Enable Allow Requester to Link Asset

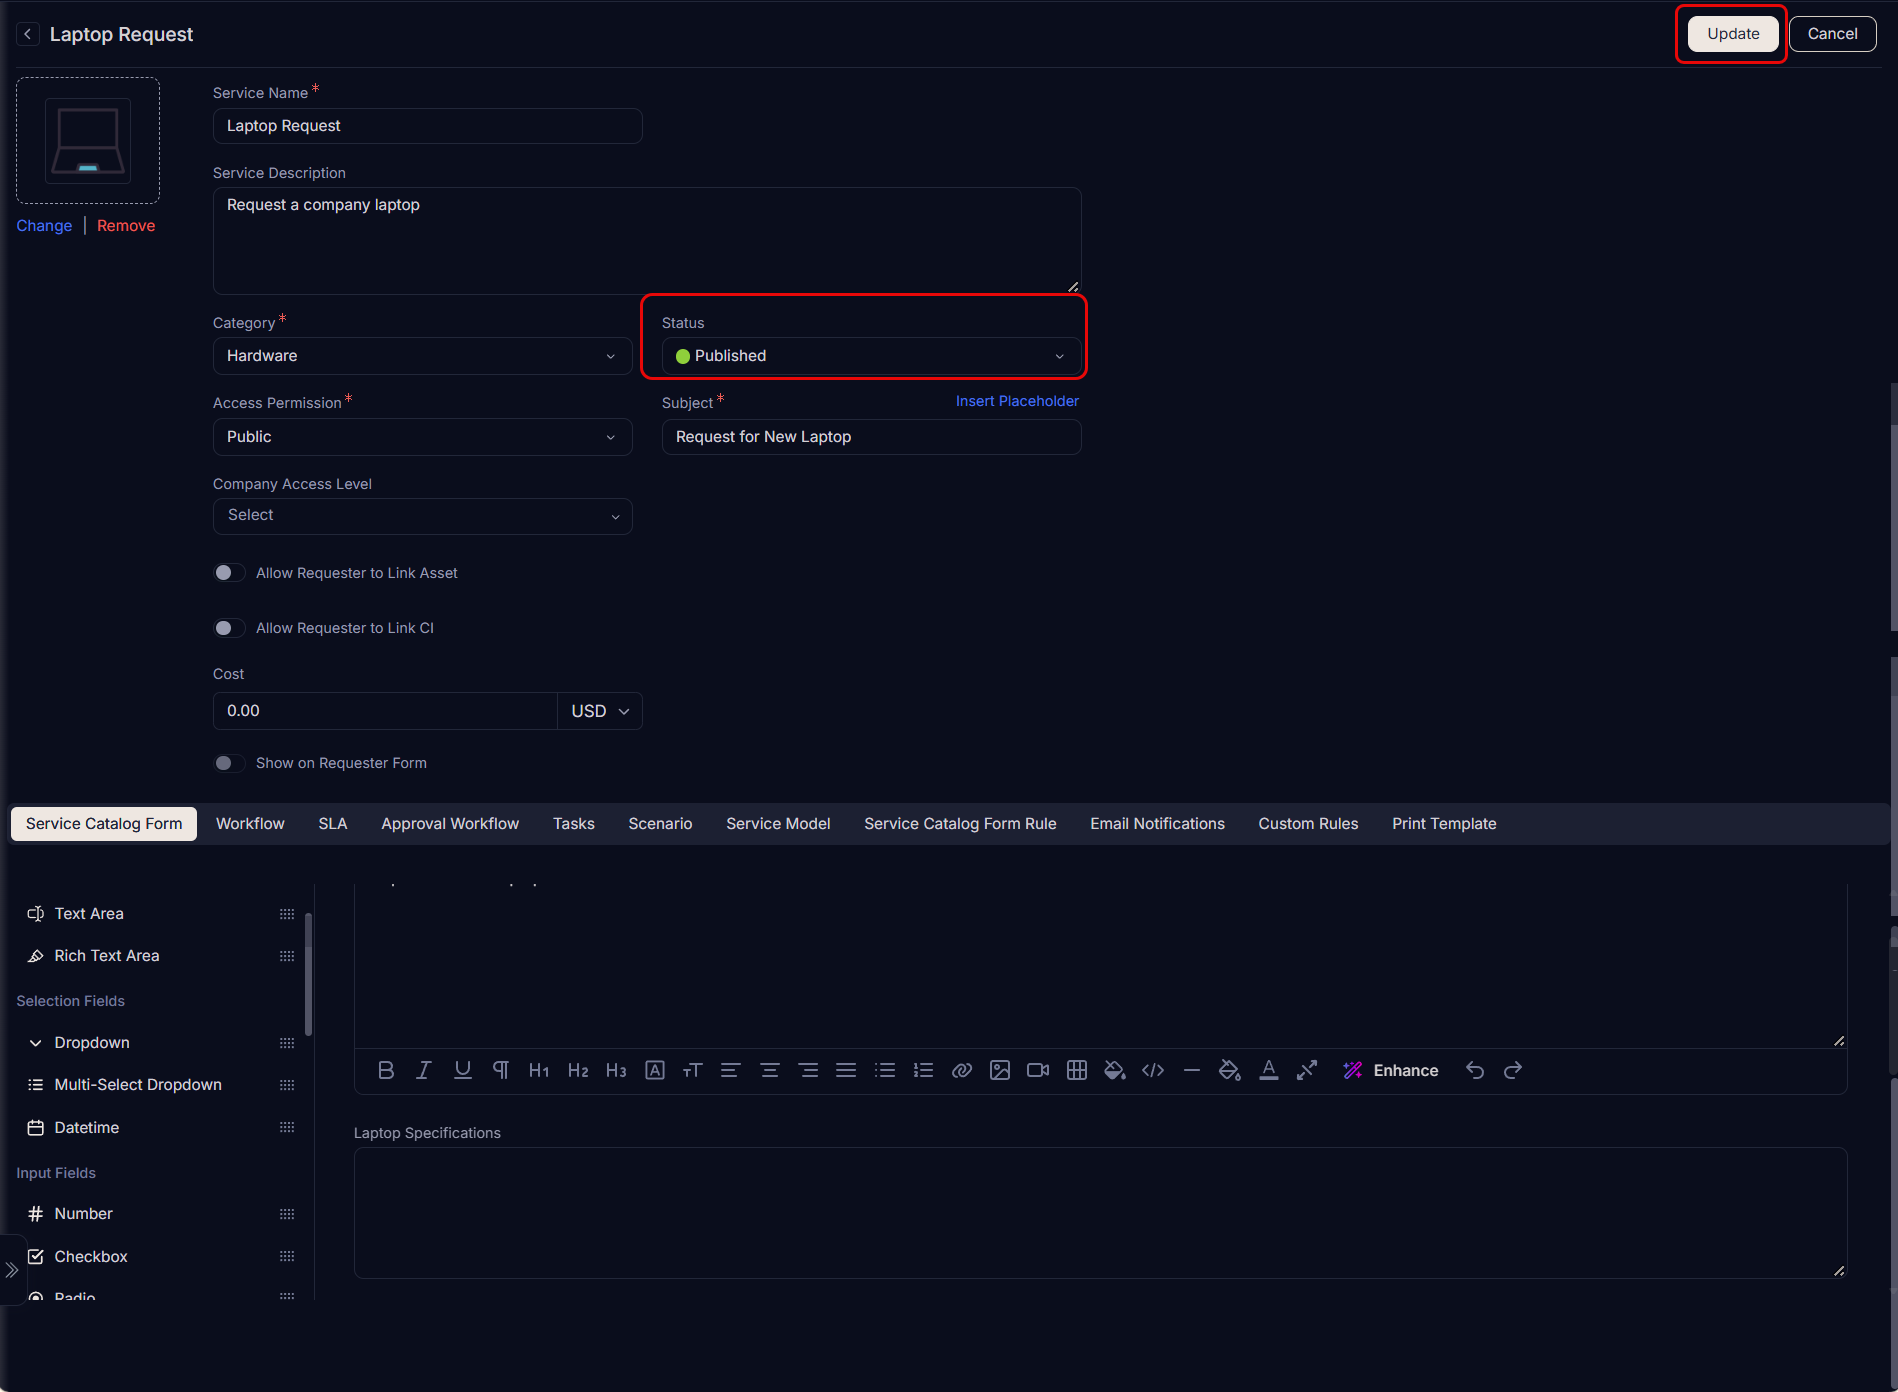(x=229, y=573)
